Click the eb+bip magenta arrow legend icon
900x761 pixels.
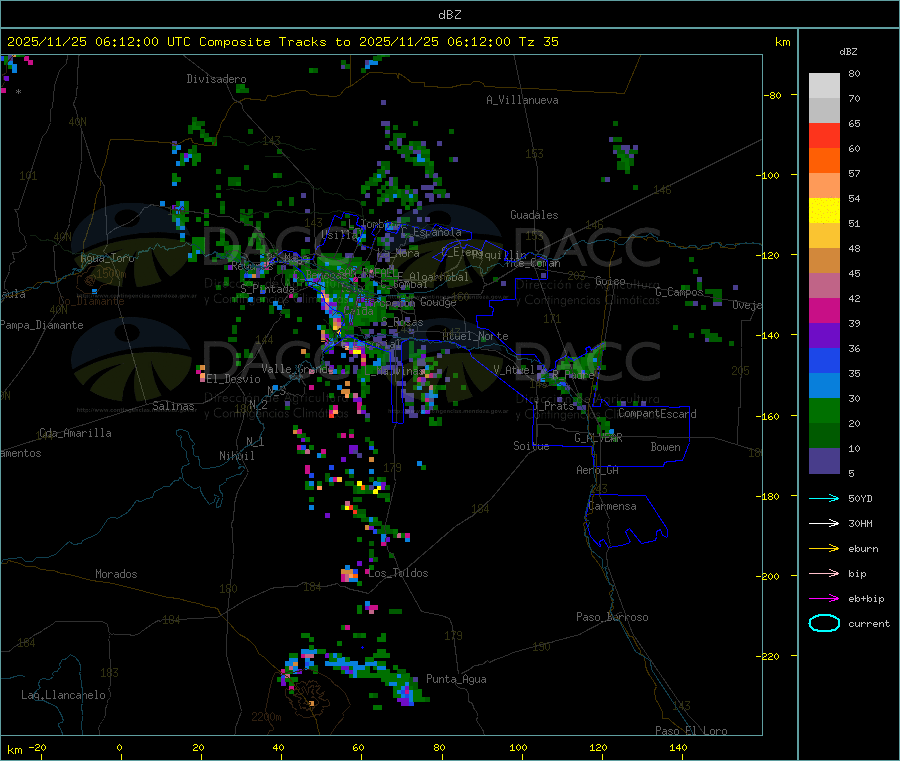(x=824, y=599)
